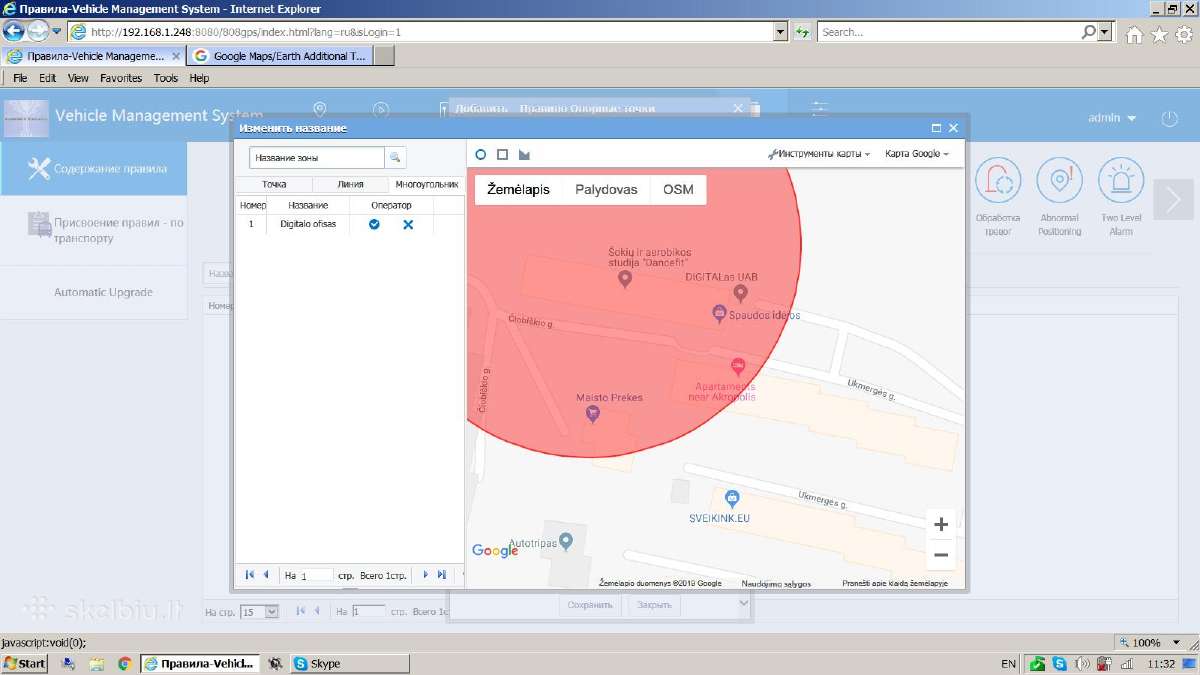Click the zone name search field
The image size is (1200, 675).
click(316, 158)
